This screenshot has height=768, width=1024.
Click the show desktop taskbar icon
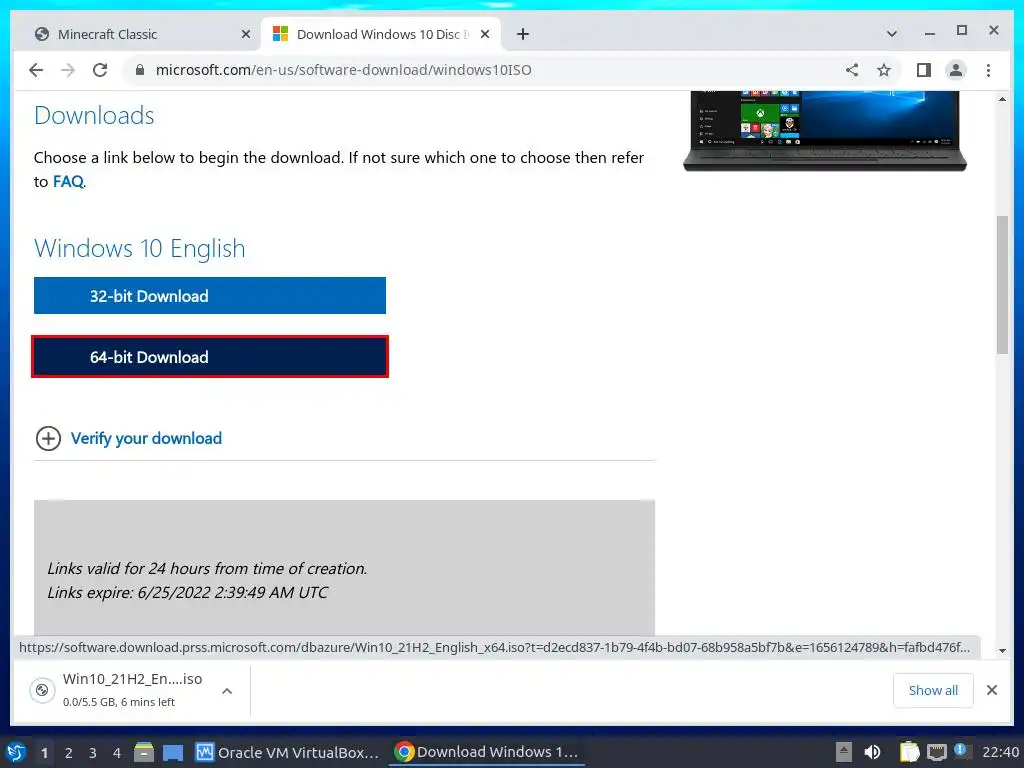coord(173,752)
